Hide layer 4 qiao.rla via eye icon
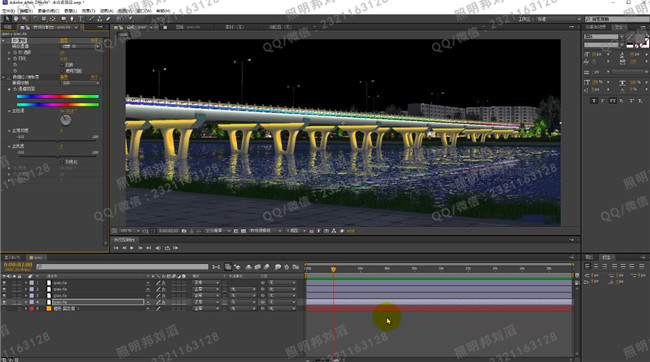 5,302
